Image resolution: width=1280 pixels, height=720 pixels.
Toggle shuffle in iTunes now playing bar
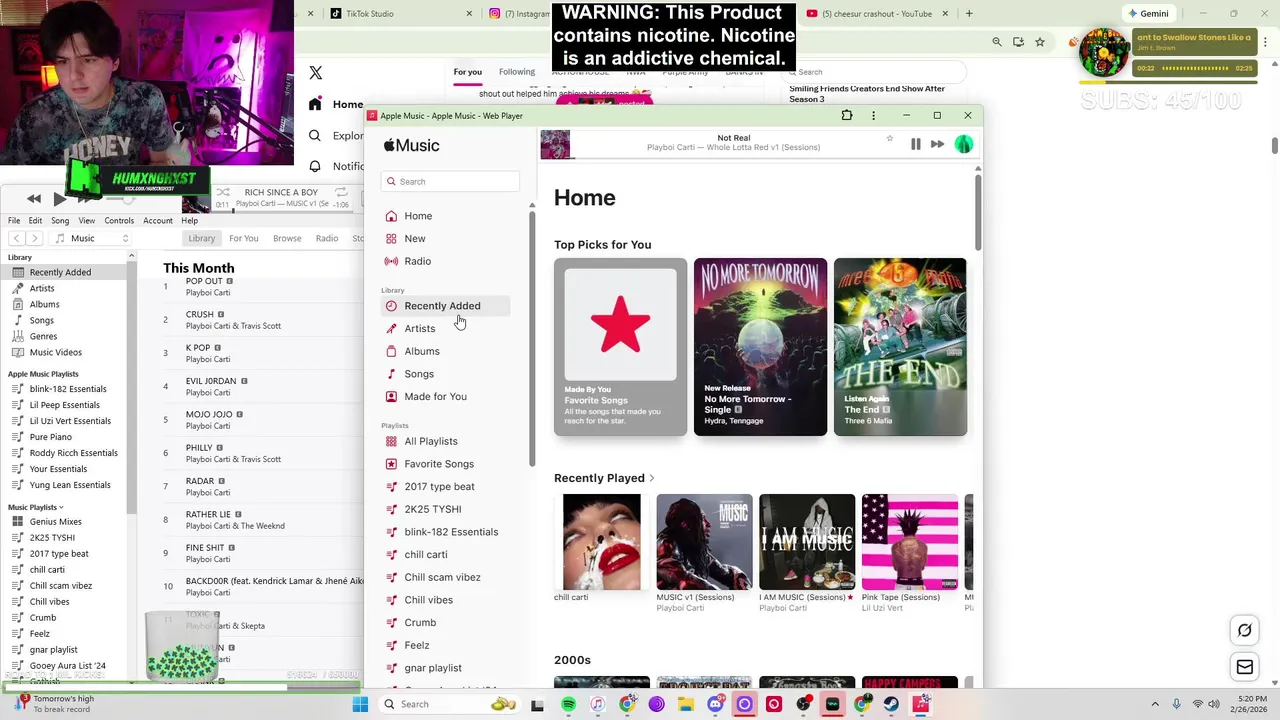222,192
